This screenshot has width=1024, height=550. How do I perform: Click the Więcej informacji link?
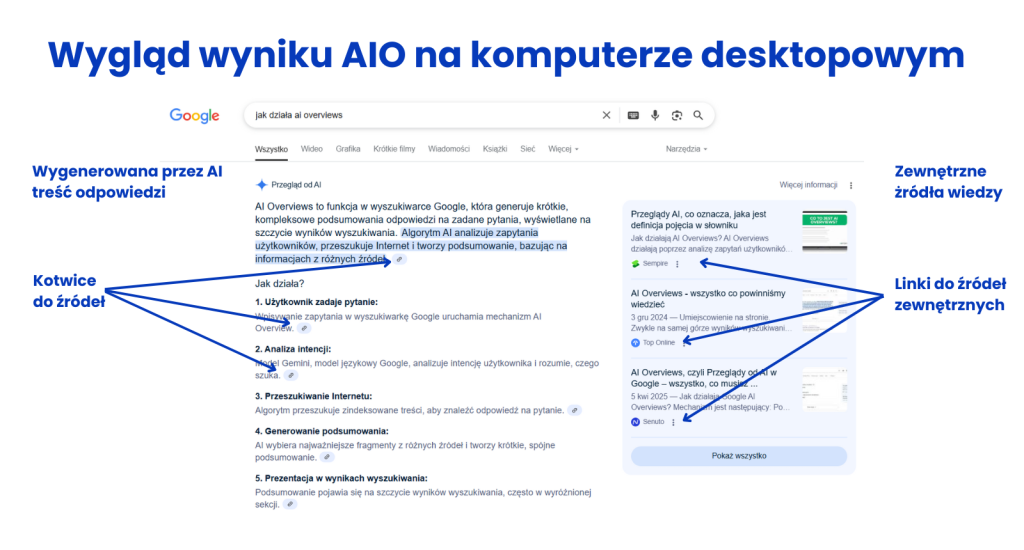(x=808, y=185)
